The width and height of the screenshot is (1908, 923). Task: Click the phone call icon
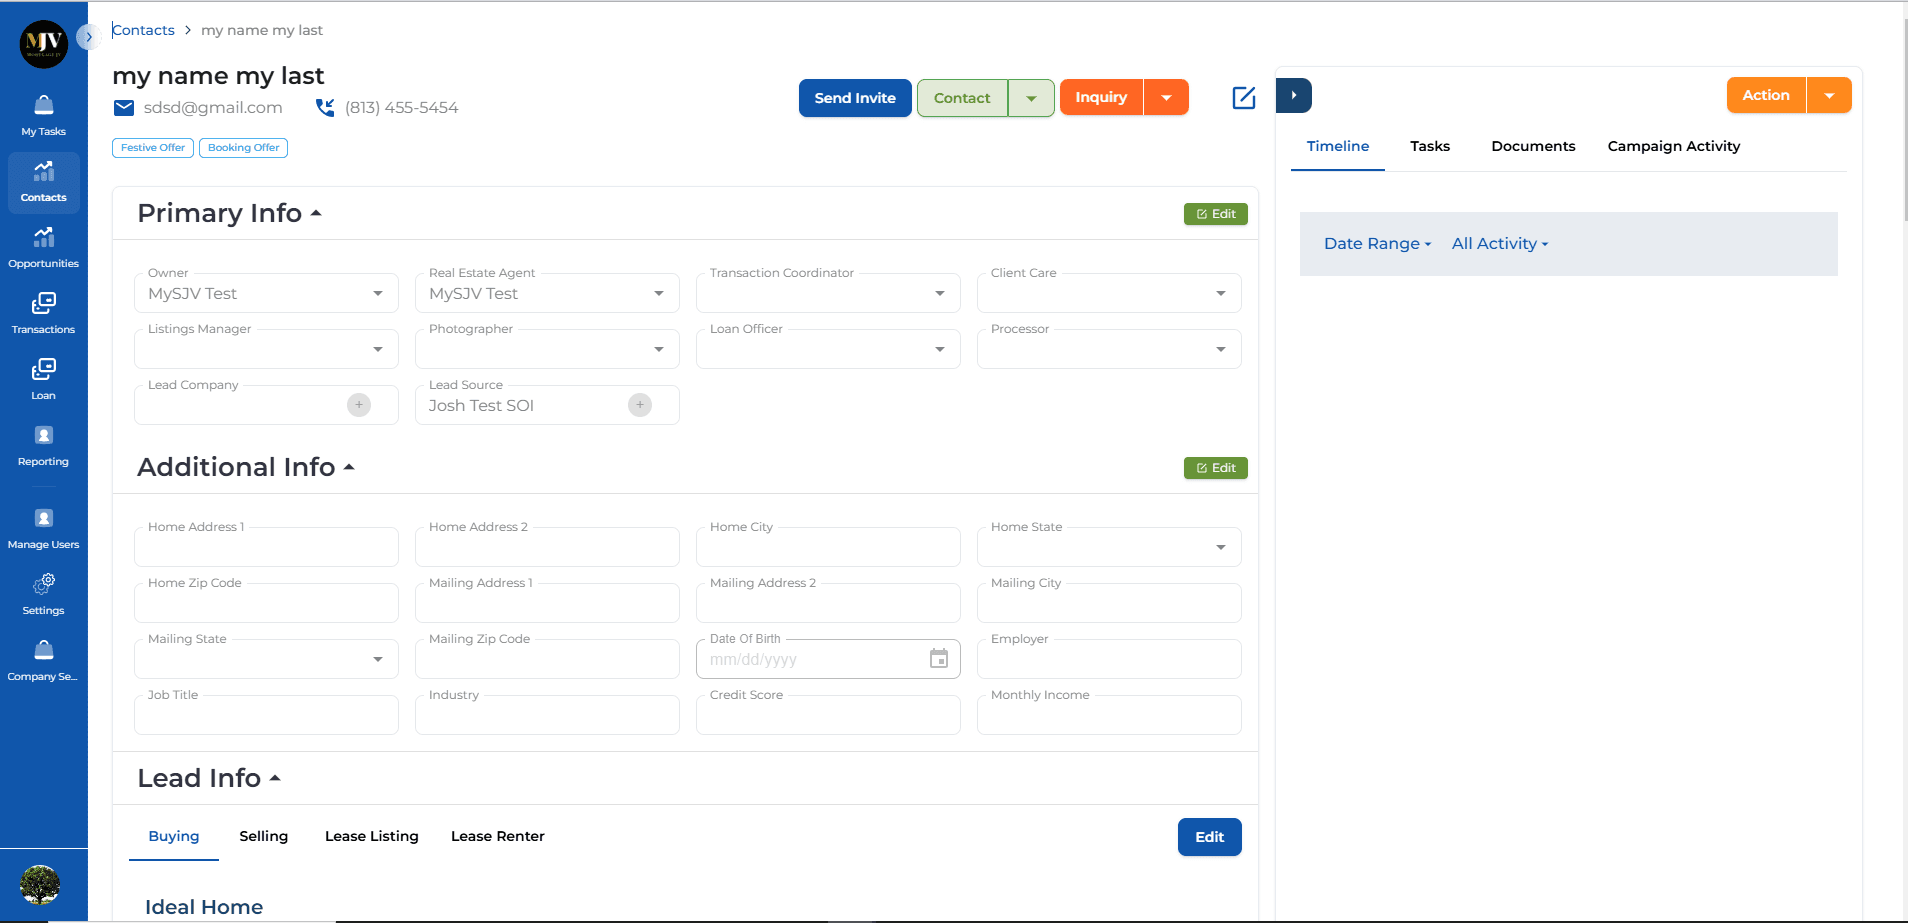pyautogui.click(x=325, y=108)
